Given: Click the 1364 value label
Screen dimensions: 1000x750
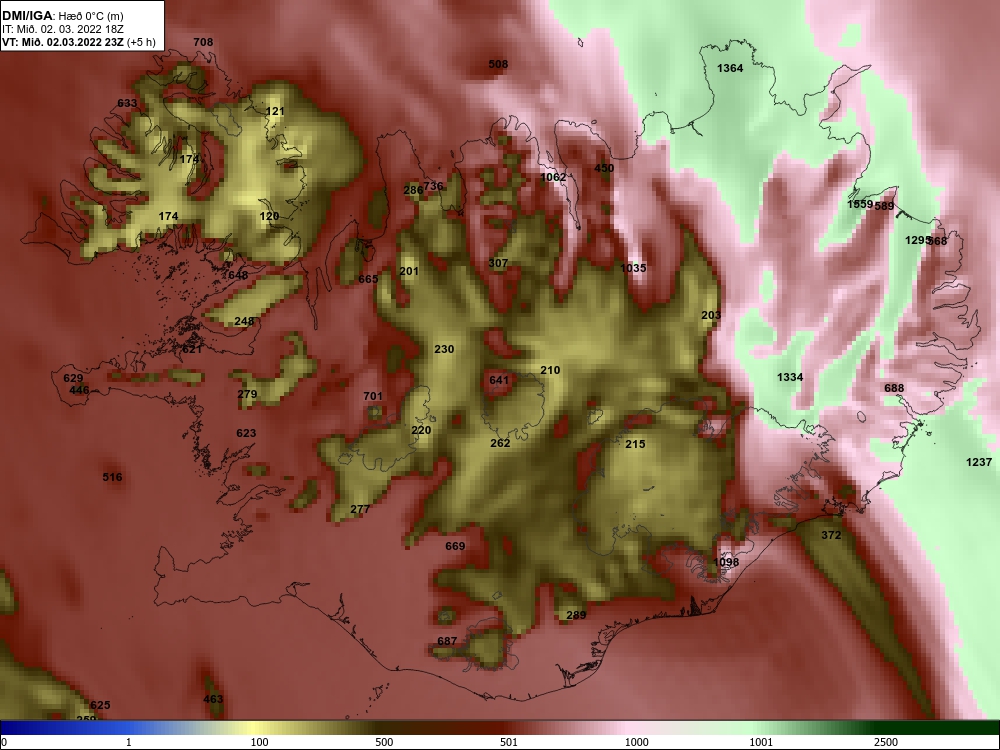Looking at the screenshot, I should [x=730, y=68].
